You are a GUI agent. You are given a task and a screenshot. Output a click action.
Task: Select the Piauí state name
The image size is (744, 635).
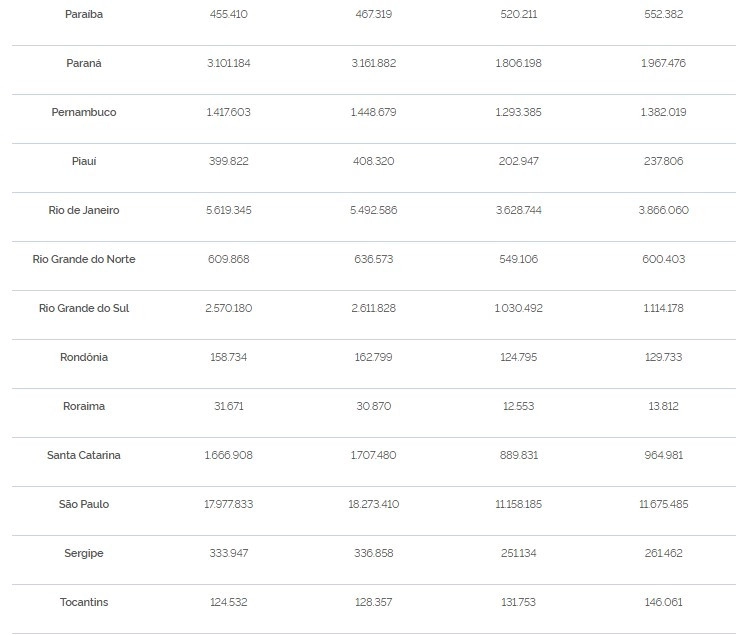pos(84,161)
